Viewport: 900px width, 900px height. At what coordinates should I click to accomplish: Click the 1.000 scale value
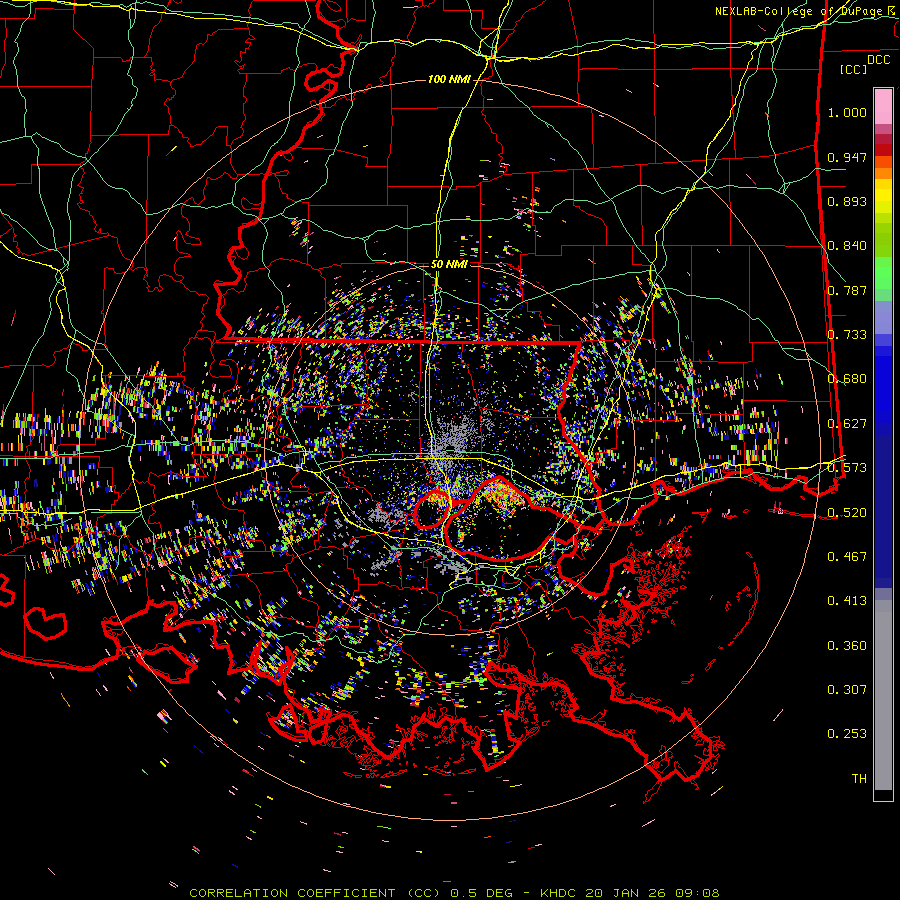click(847, 112)
